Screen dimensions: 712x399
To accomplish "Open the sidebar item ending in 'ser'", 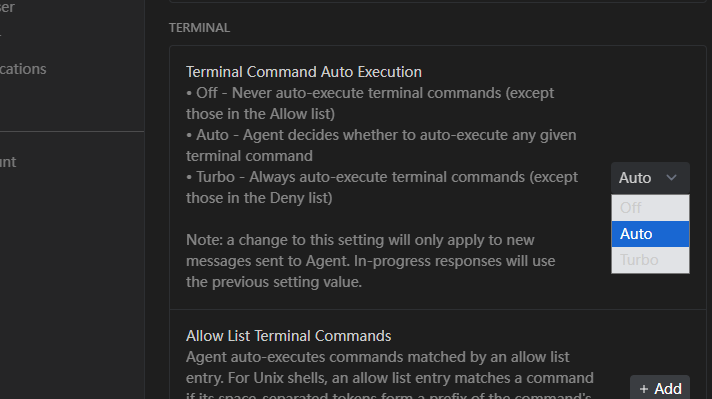I will click(7, 7).
